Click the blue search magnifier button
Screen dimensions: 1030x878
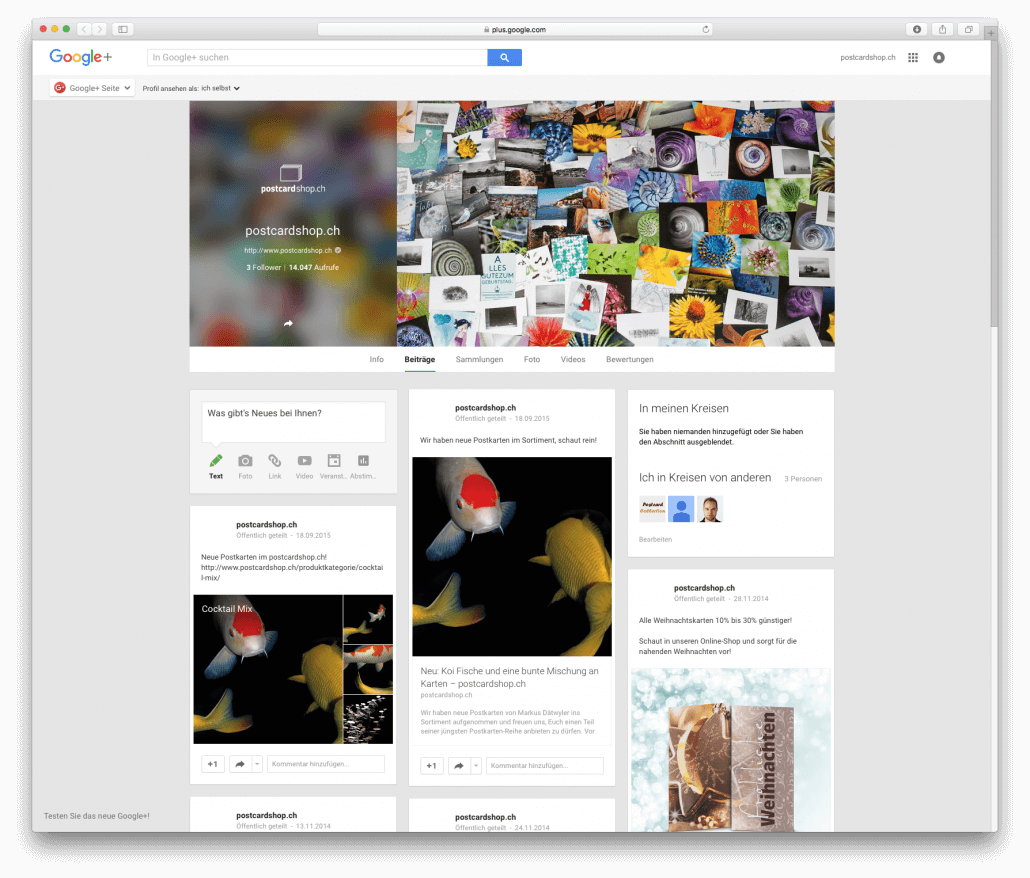(504, 58)
